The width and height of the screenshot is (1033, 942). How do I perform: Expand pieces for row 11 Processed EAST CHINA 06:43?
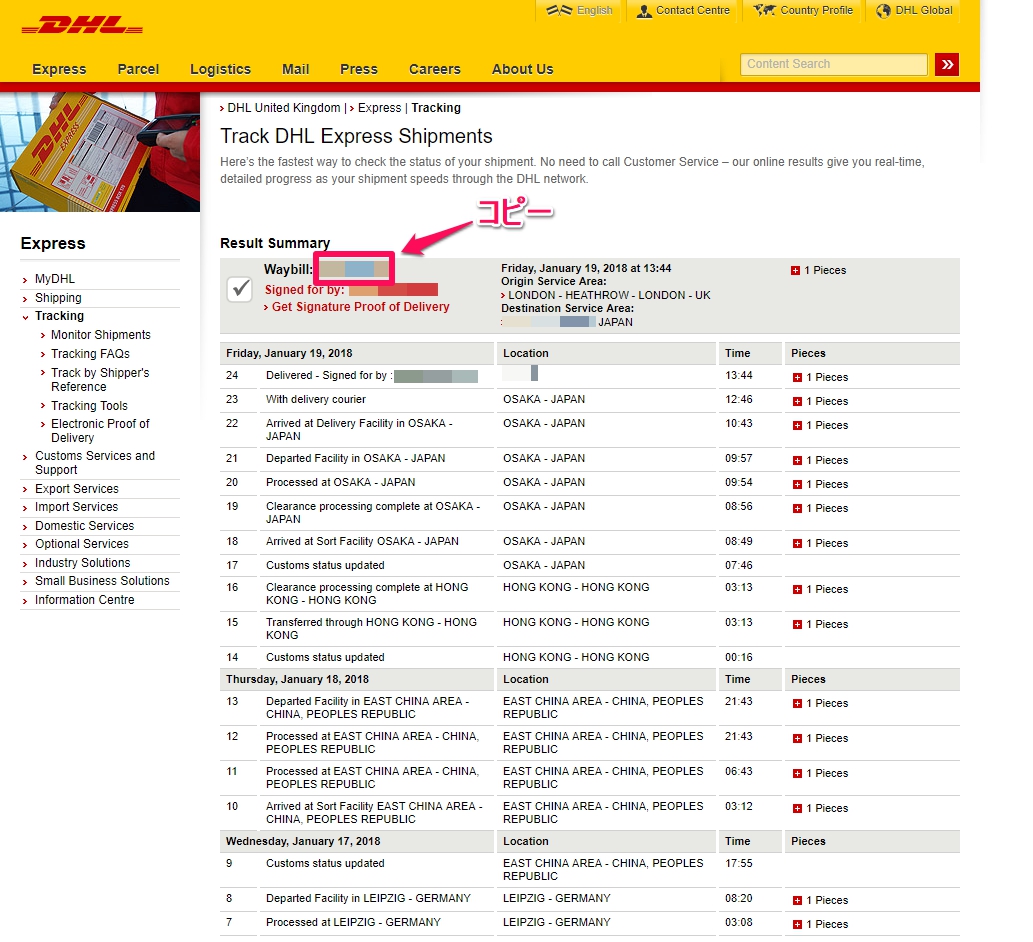797,773
